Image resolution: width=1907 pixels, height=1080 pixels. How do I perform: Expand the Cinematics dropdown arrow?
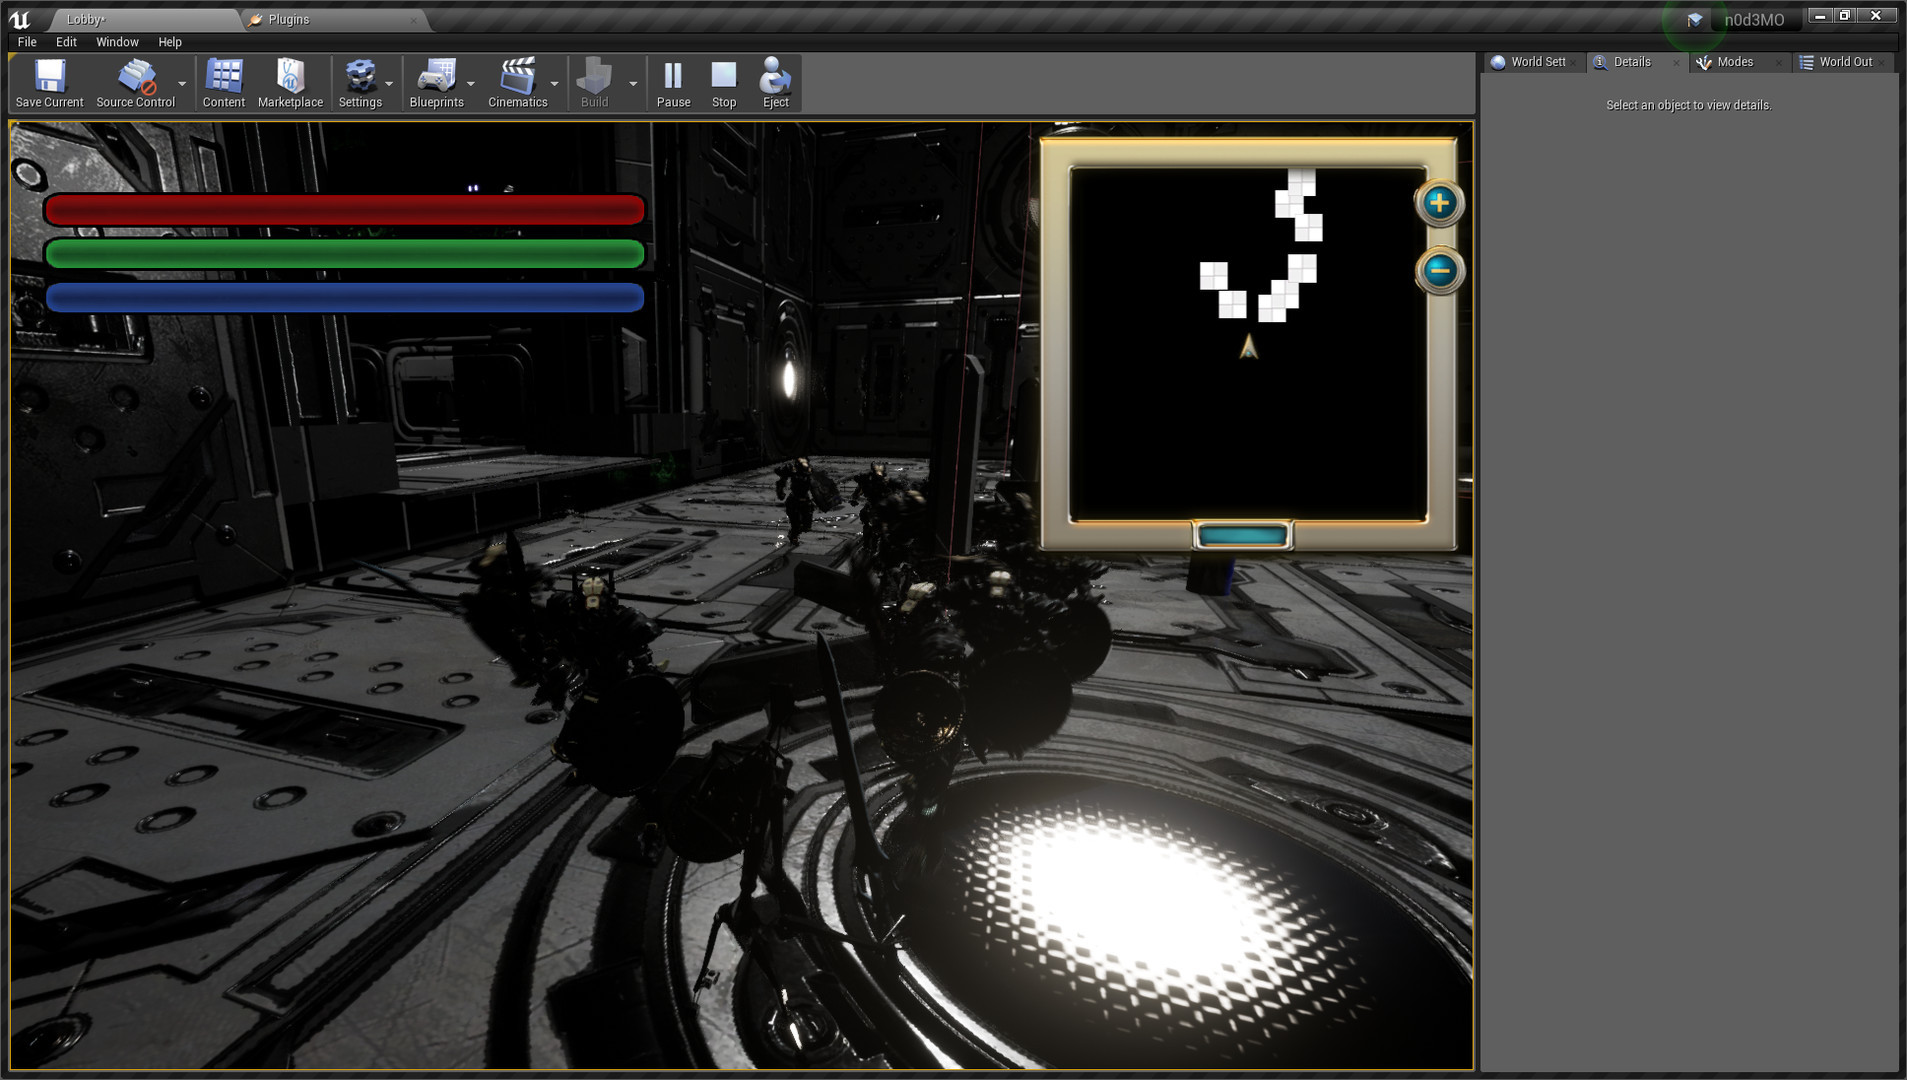554,84
